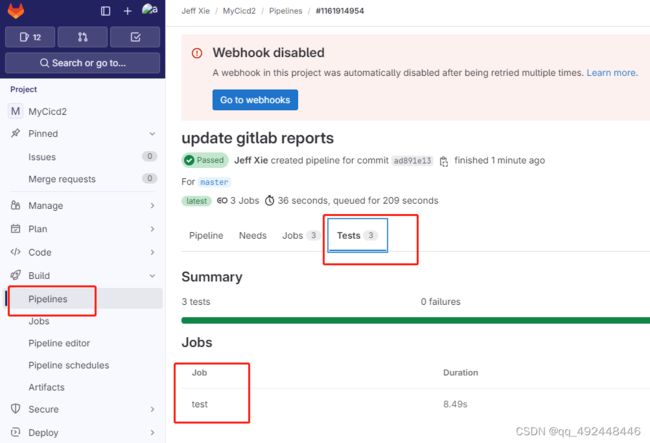Open Merge requests in the sidebar
The image size is (650, 443).
[x=82, y=179]
